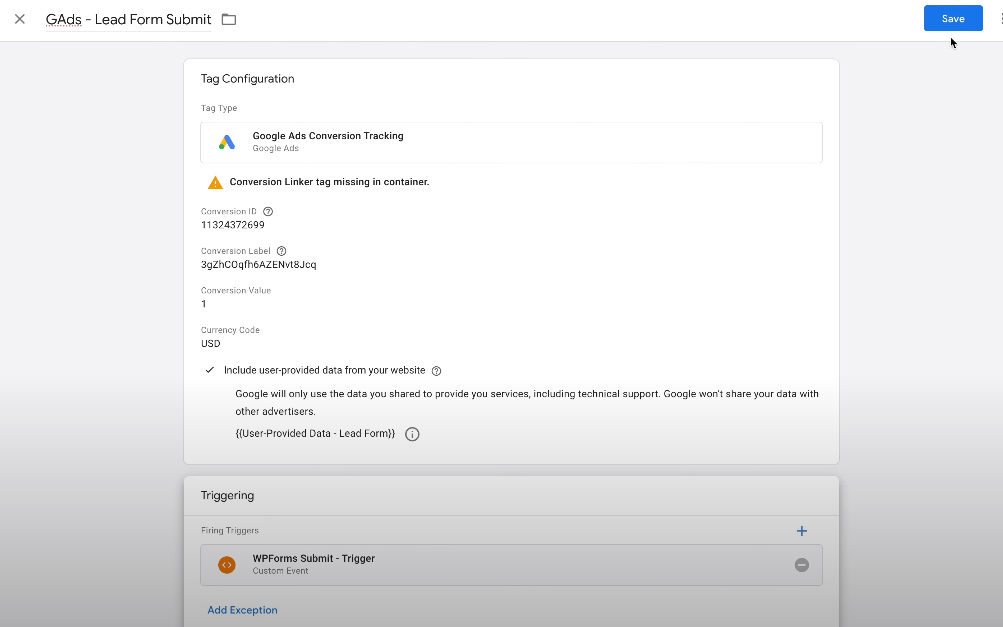Remove WPForms Submit trigger with minus icon
This screenshot has height=627, width=1003.
(802, 565)
